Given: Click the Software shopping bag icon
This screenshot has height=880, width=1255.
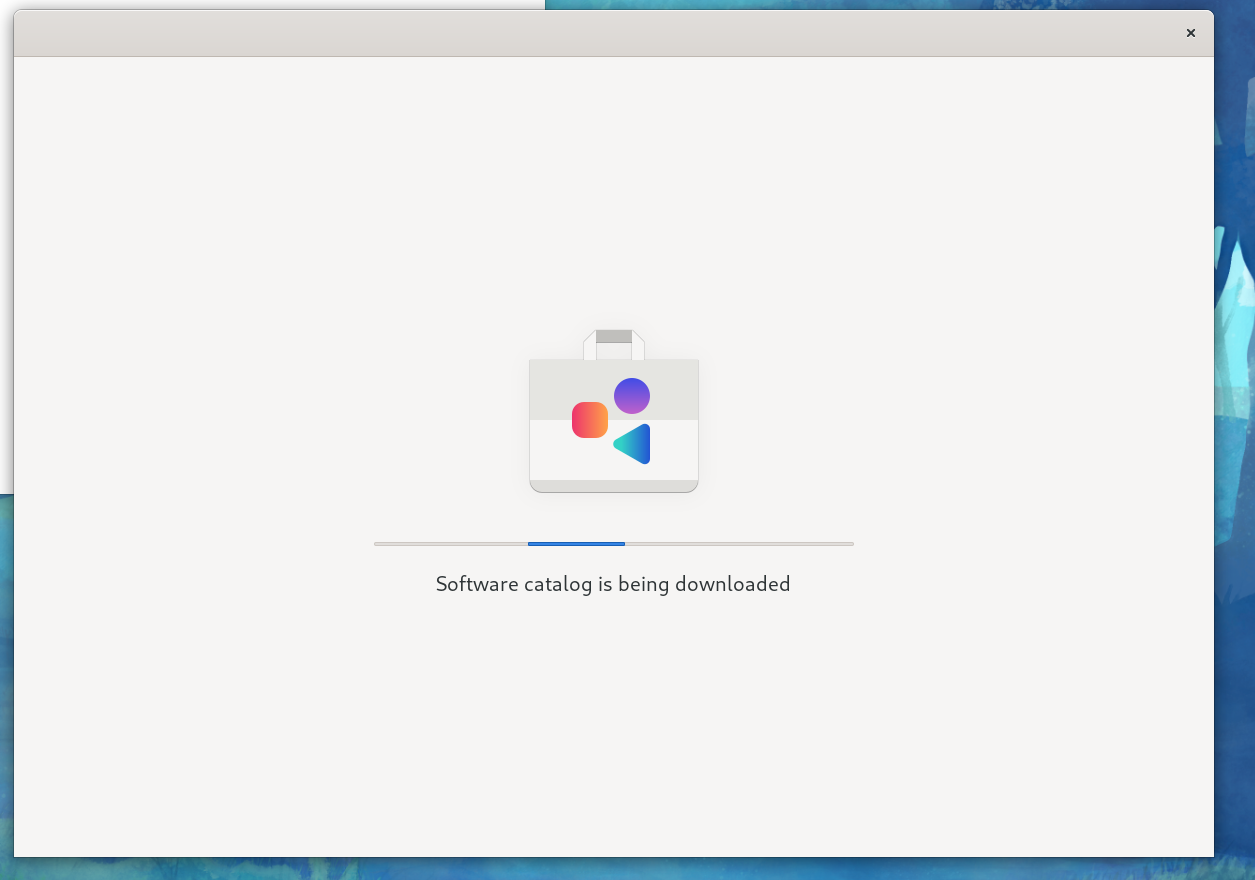Looking at the screenshot, I should (614, 411).
